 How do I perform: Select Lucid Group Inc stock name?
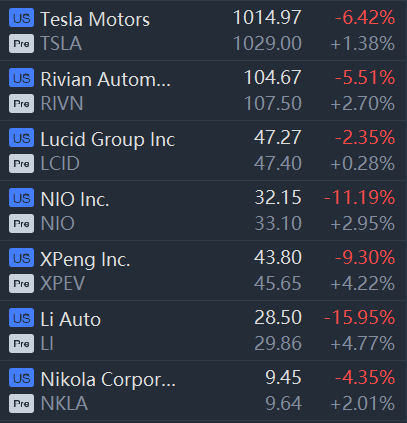pos(108,139)
